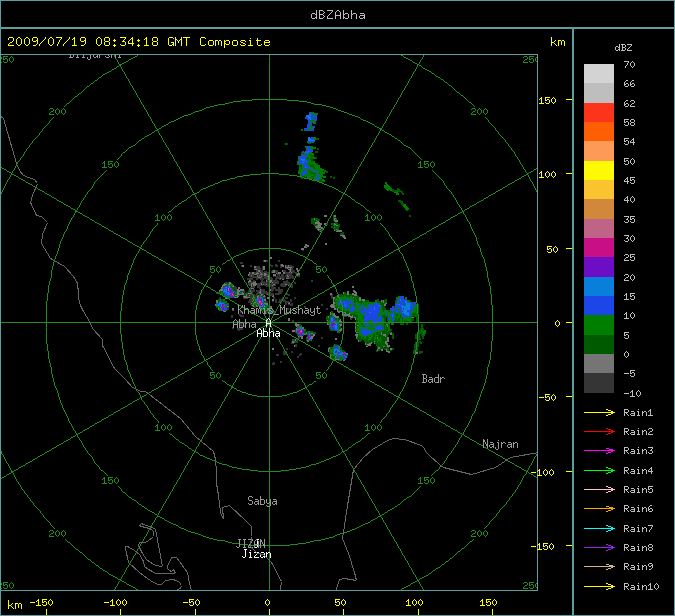Image resolution: width=675 pixels, height=616 pixels.
Task: Pick the bright green 5-10 dBZ swatch
Action: 599,325
